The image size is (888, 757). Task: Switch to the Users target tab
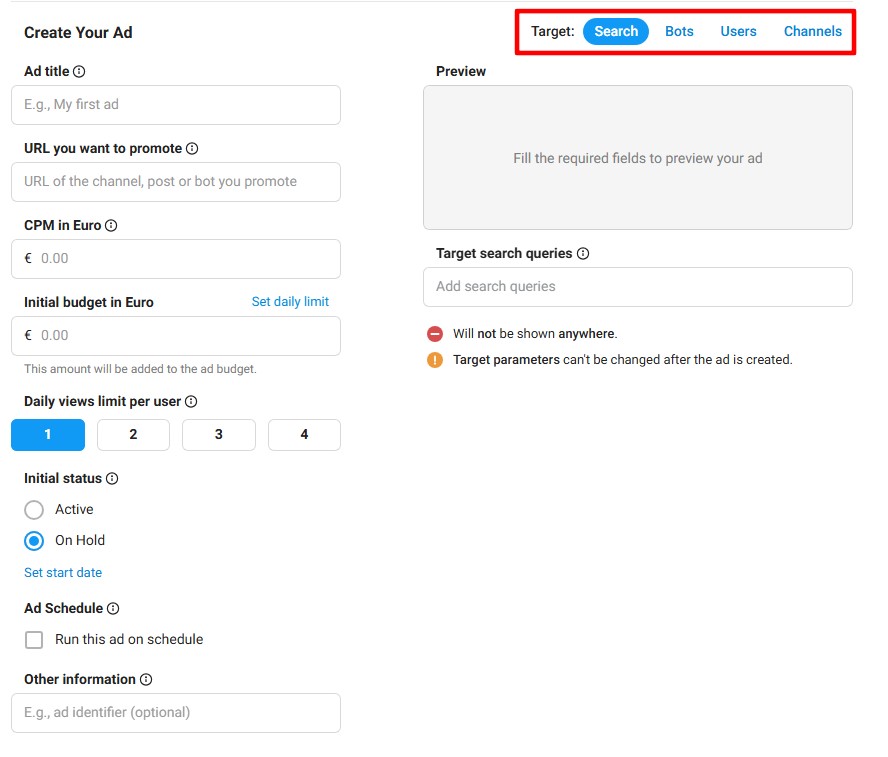738,32
